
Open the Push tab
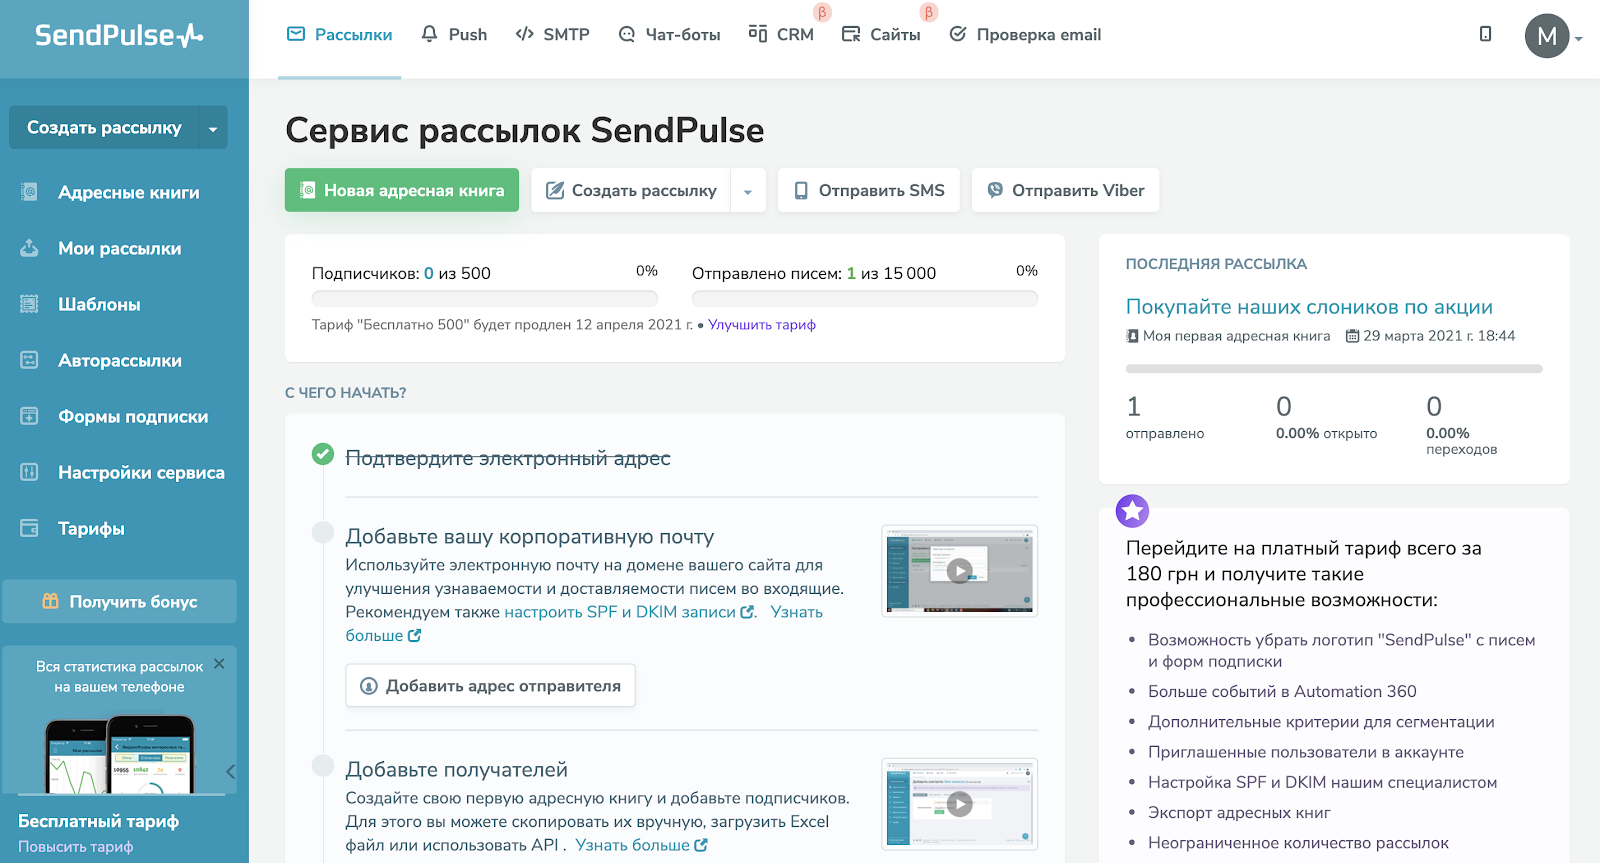(454, 35)
